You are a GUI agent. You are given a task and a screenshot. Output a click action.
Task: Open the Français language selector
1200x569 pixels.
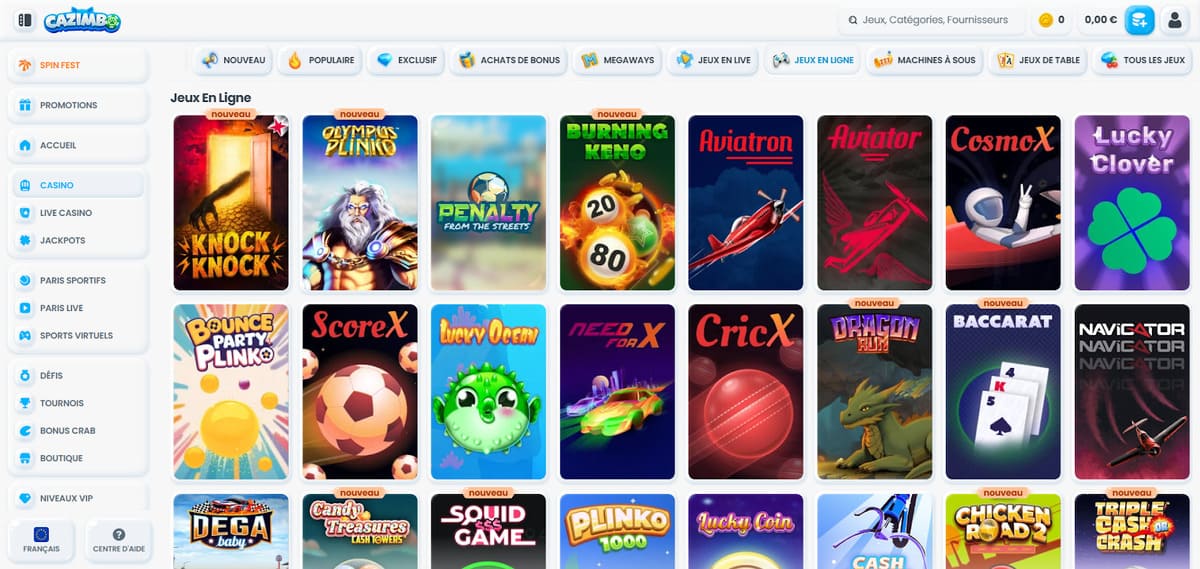42,540
